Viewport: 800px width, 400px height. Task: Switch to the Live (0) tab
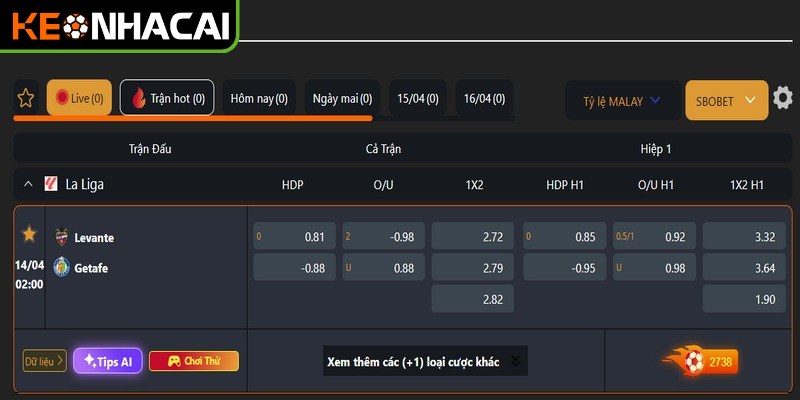pyautogui.click(x=79, y=98)
